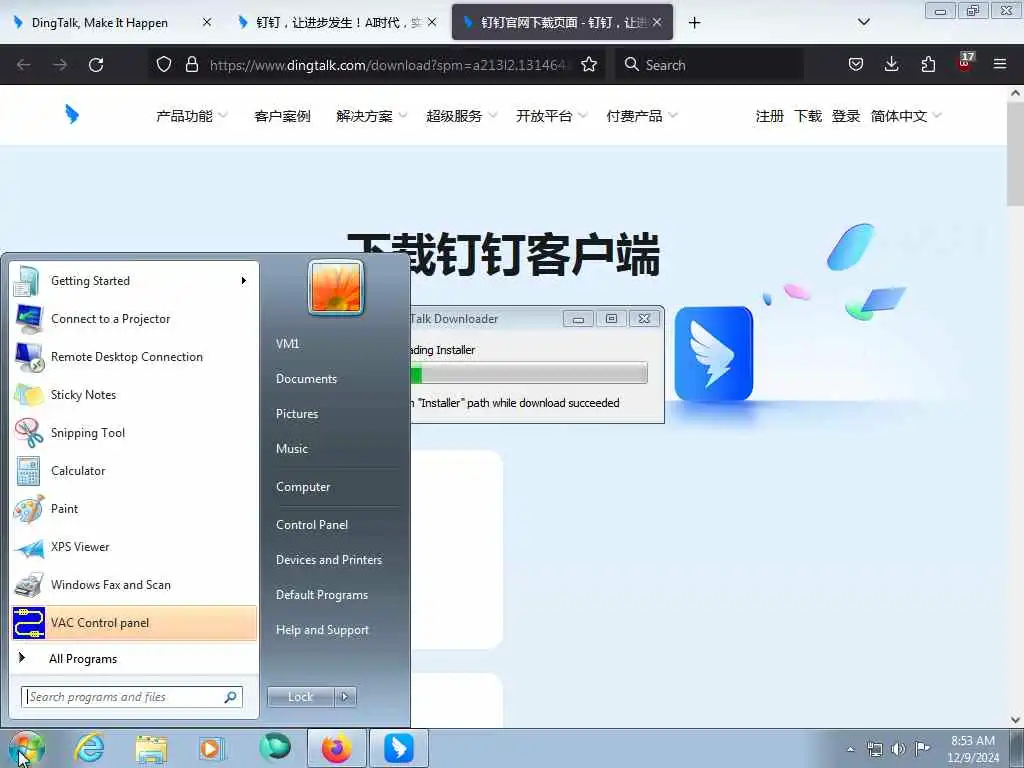
Task: Click 下载 link in site header
Action: click(x=808, y=116)
